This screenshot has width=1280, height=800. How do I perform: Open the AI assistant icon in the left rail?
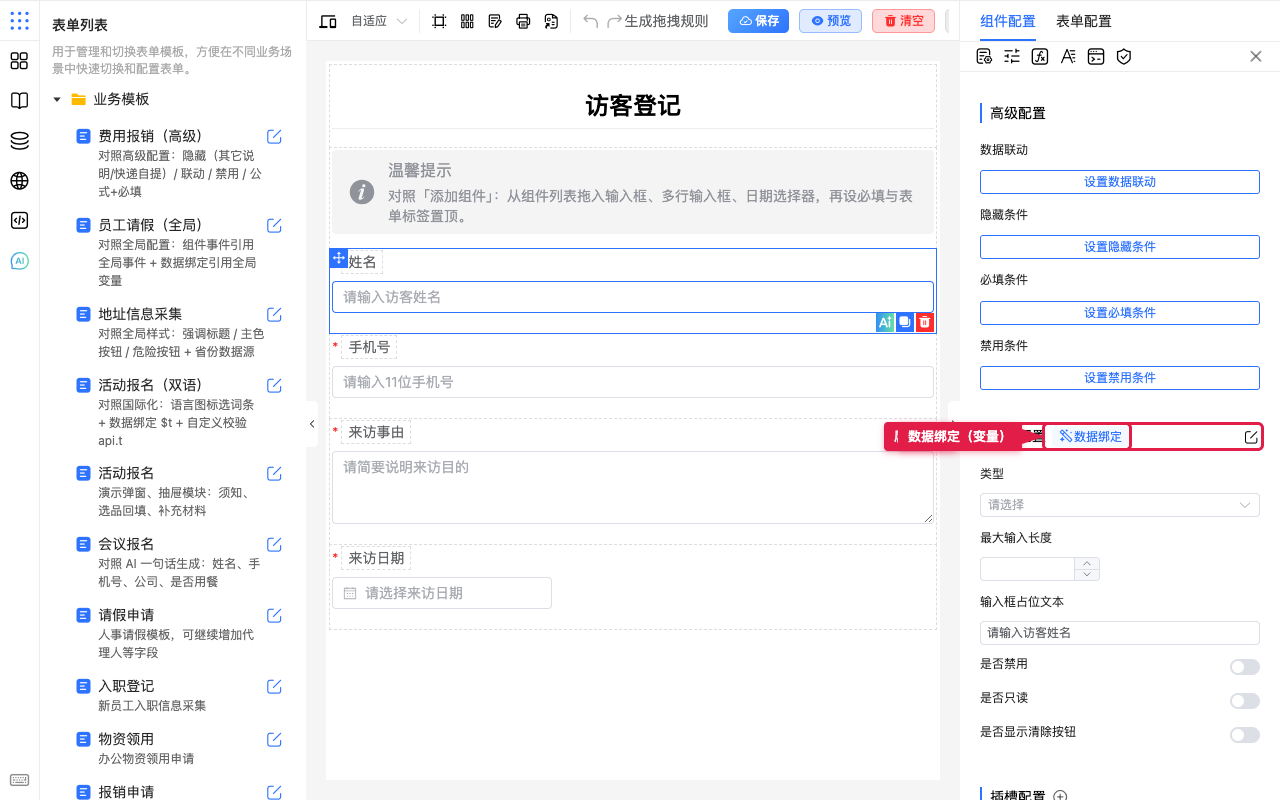tap(19, 261)
